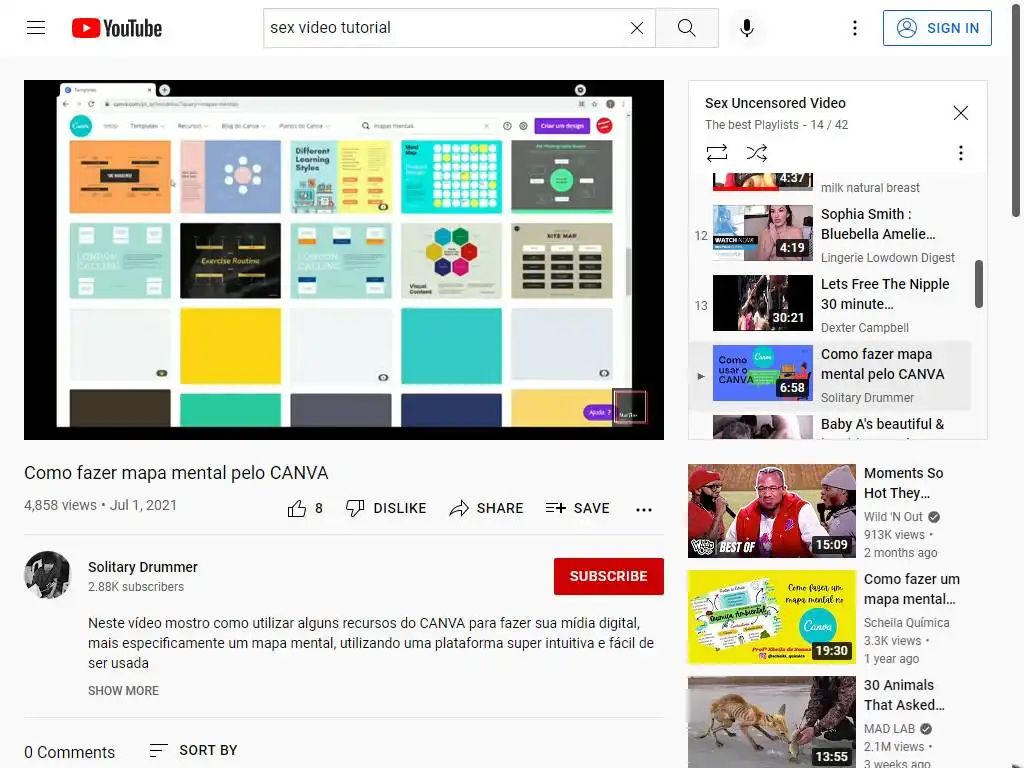The width and height of the screenshot is (1024, 768).
Task: Click the video title Como fazer mapa mental pelo CANVA
Action: pyautogui.click(x=176, y=473)
